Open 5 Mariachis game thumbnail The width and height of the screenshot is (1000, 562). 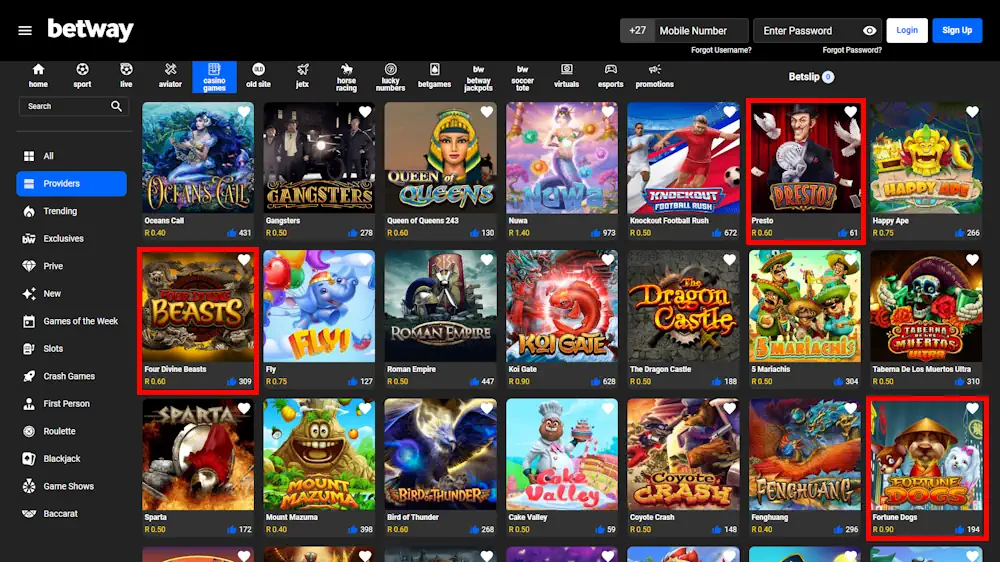(805, 306)
